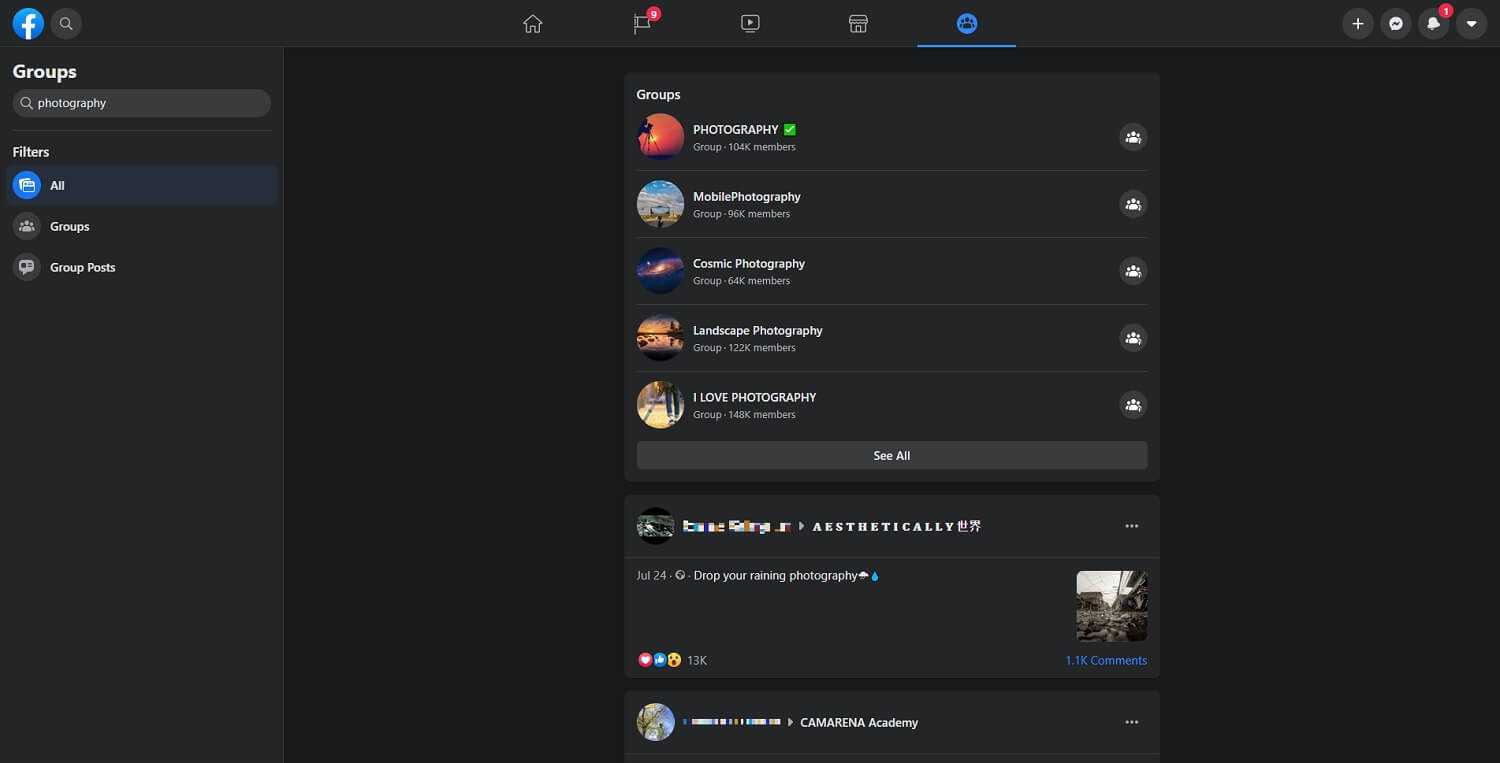
Task: Open the PHOTOGRAPHY group
Action: pyautogui.click(x=735, y=130)
